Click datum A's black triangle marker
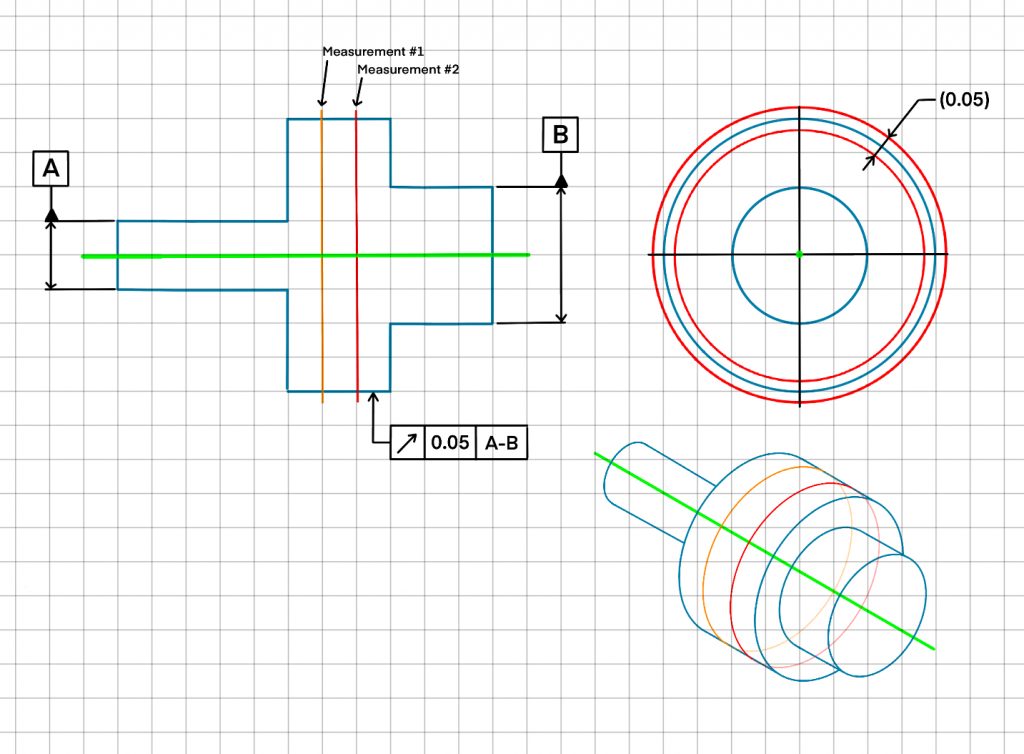This screenshot has width=1024, height=754. coord(51,214)
